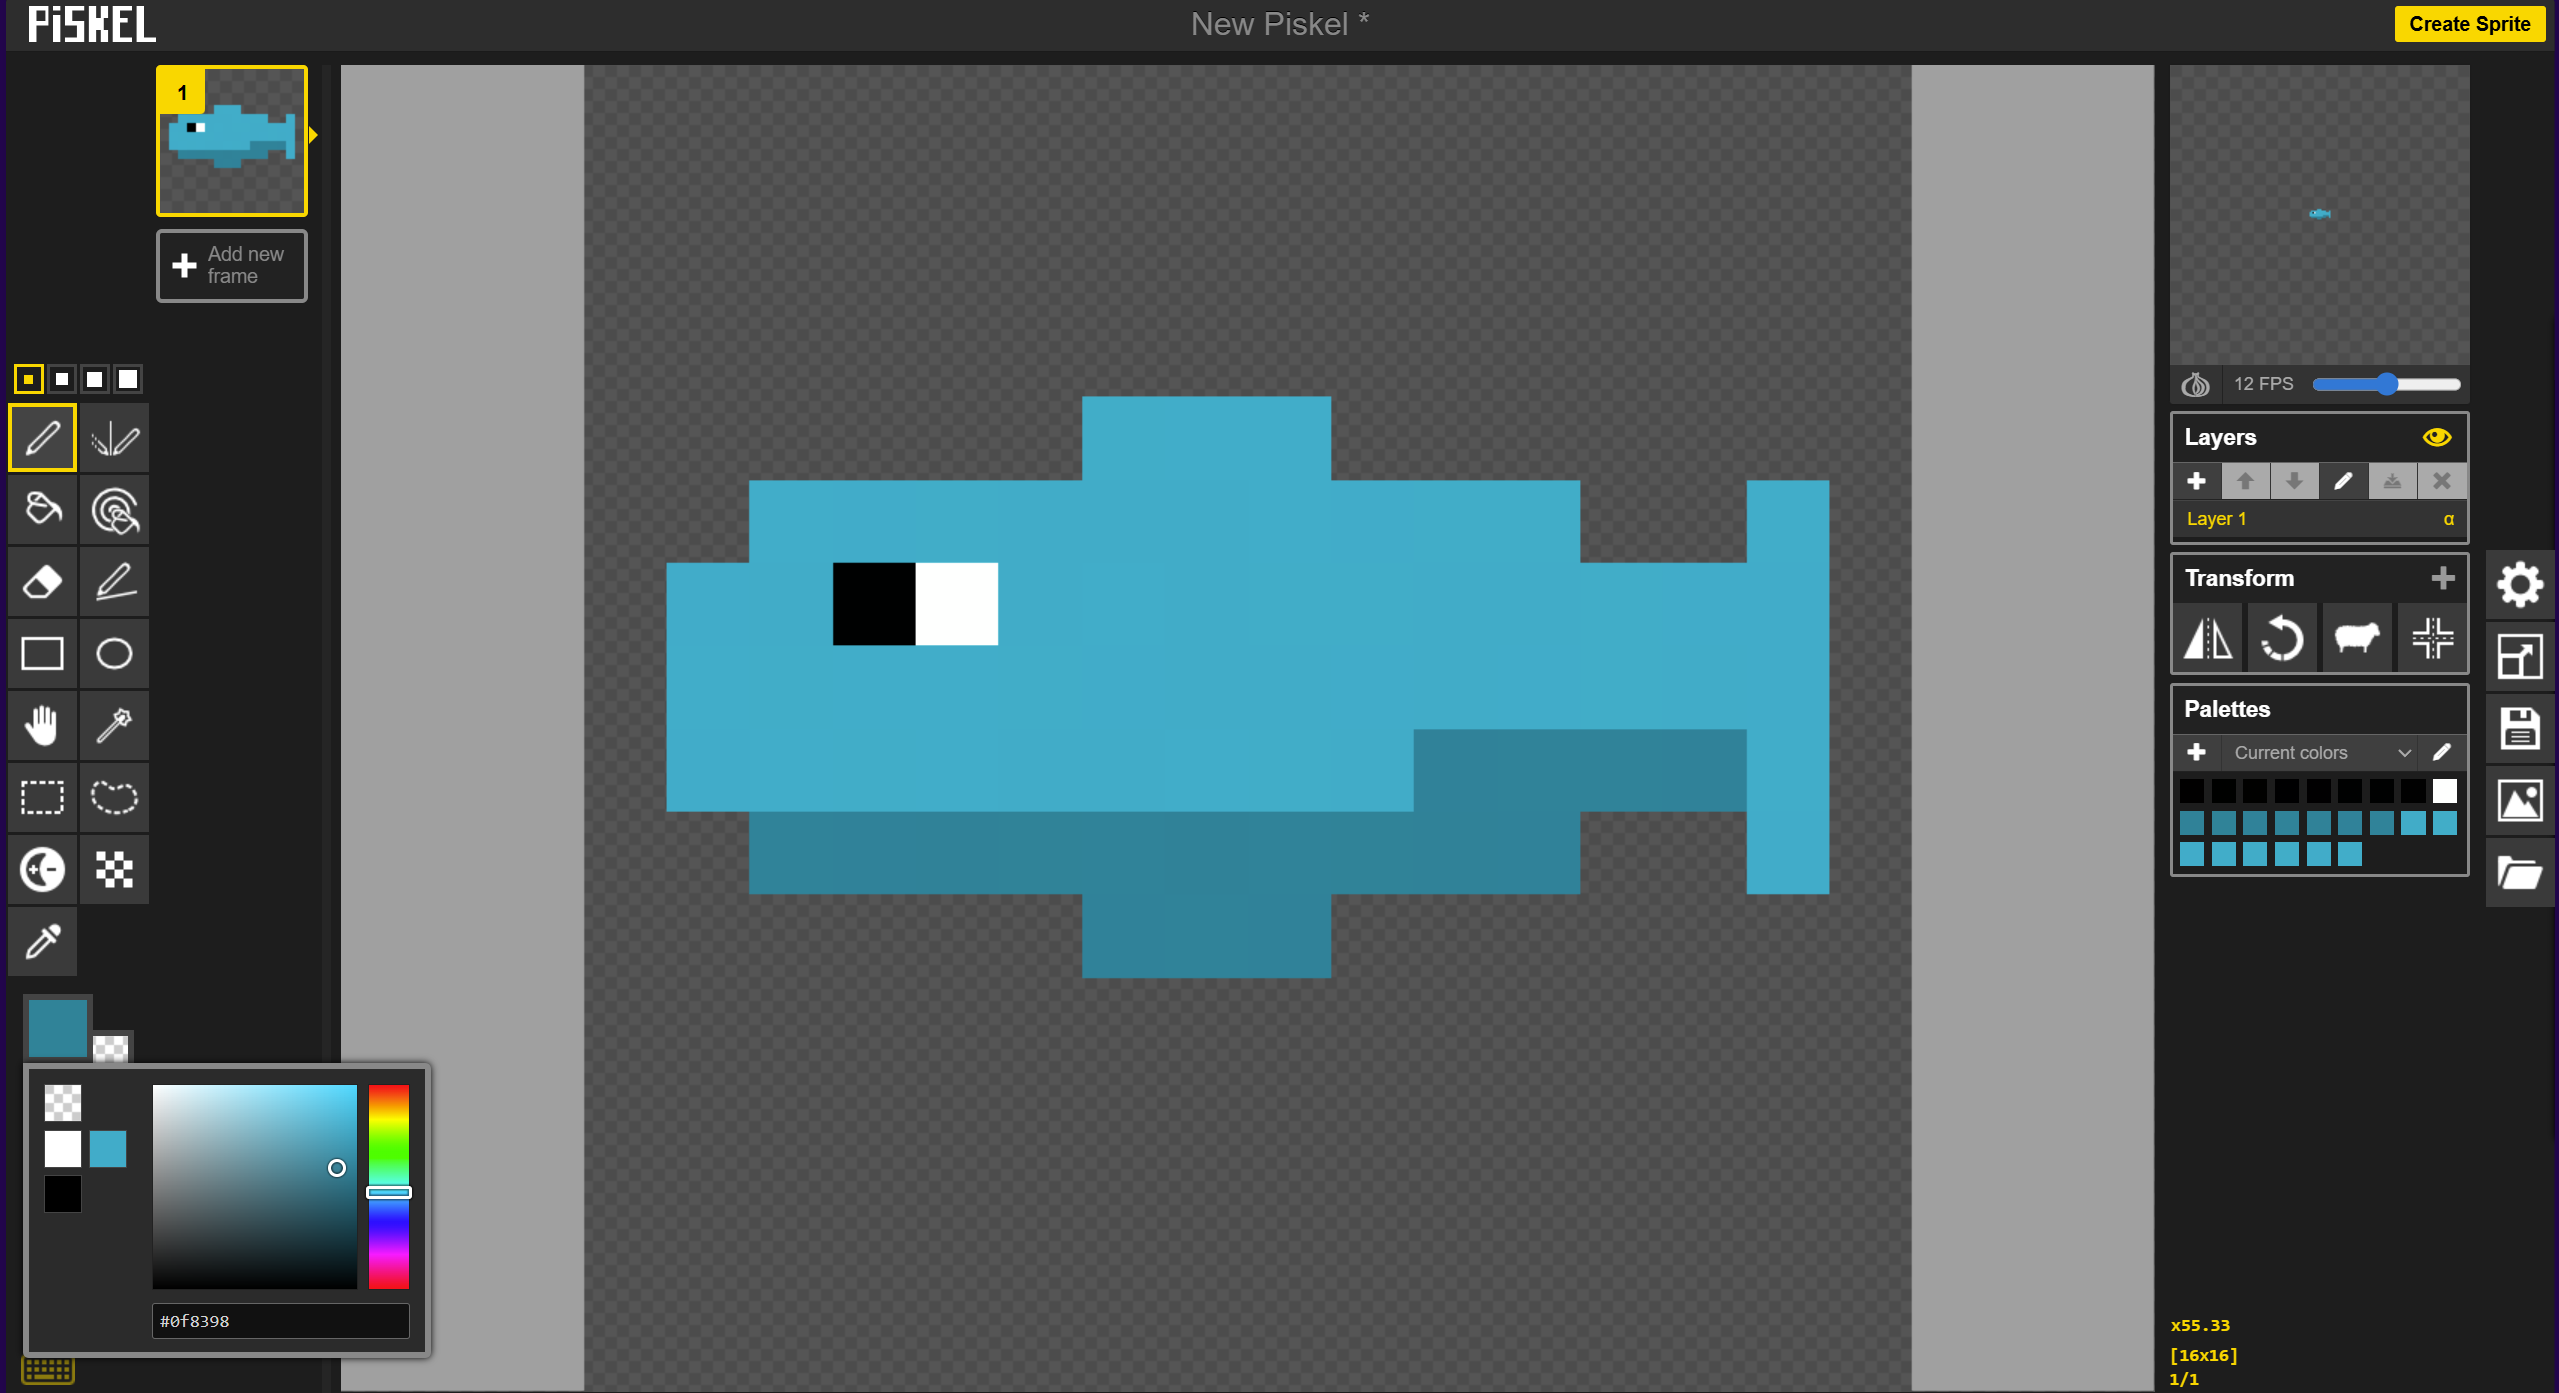
Task: Open the Resize settings panel
Action: pyautogui.click(x=2520, y=655)
